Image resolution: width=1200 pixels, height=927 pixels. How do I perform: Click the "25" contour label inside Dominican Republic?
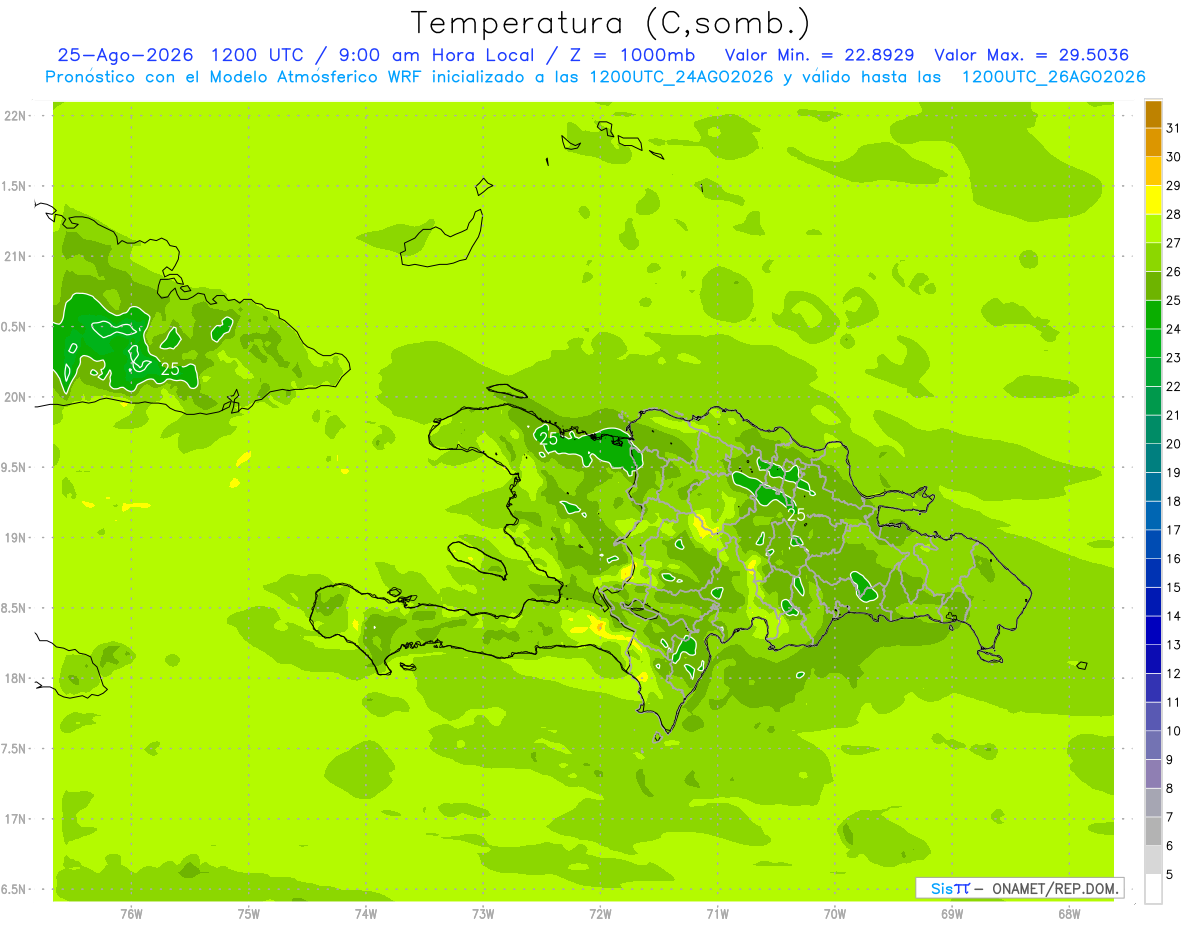[796, 515]
